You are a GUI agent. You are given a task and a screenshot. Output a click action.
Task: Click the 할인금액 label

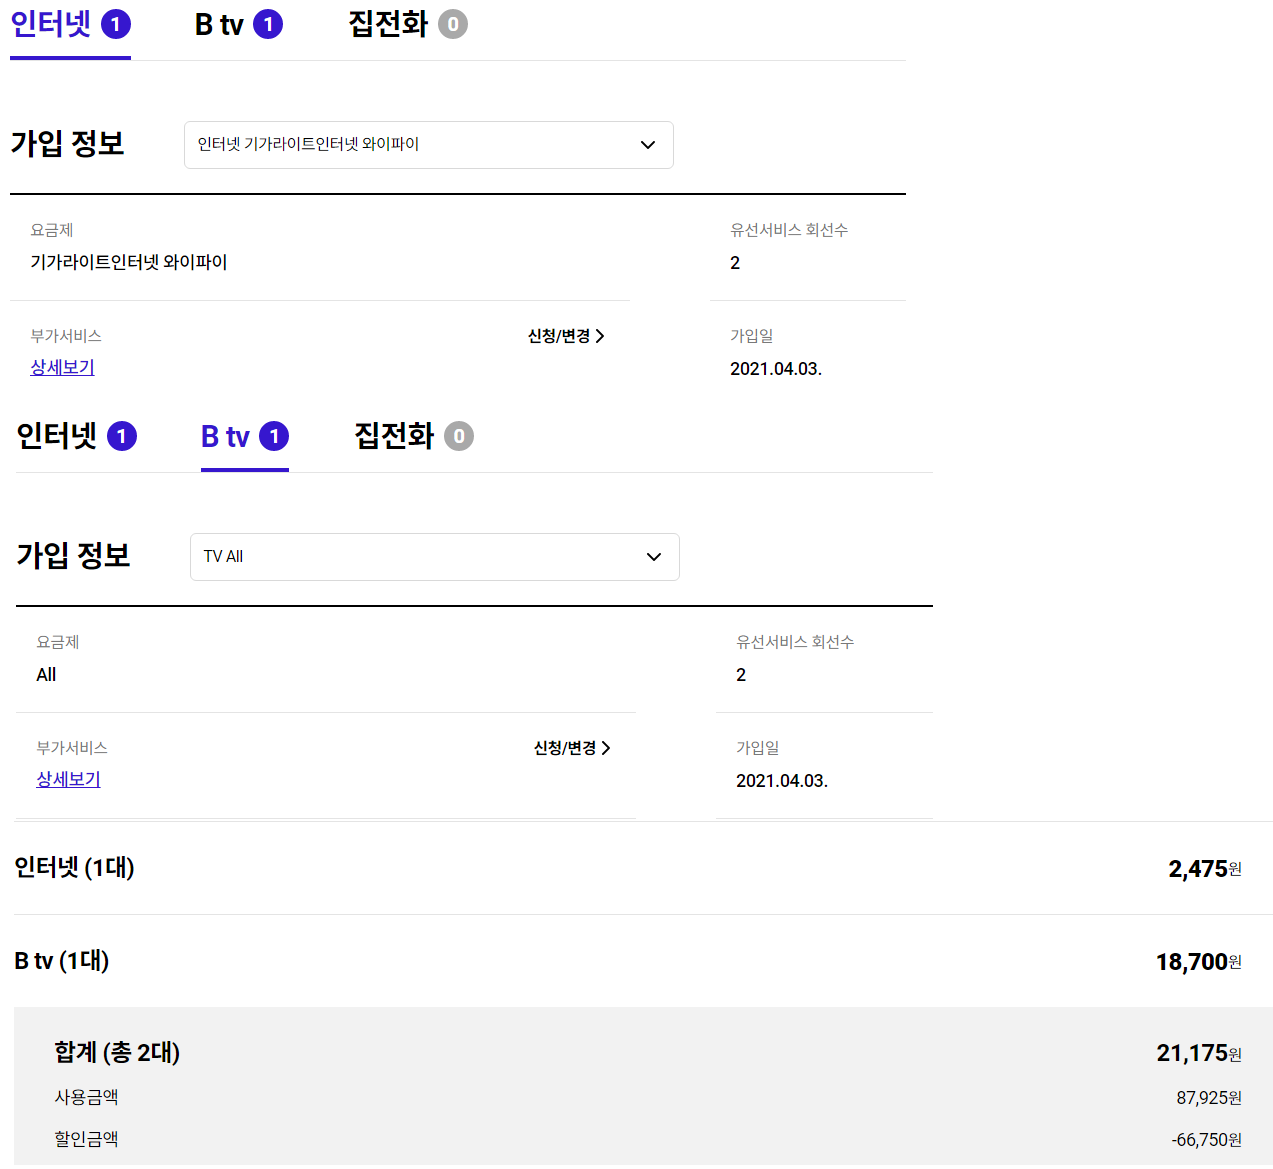(86, 1139)
